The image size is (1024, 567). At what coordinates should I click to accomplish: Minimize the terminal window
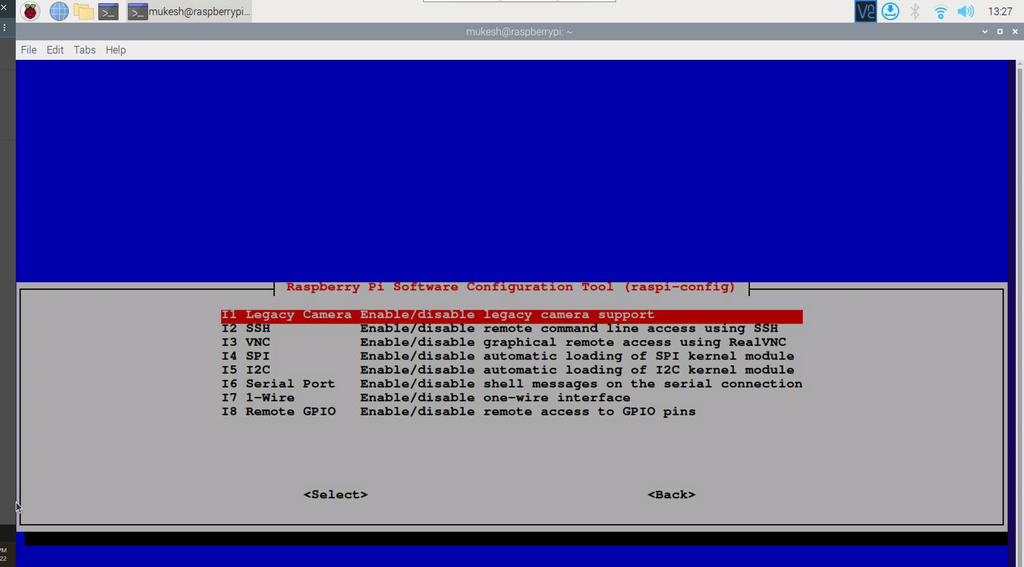[x=985, y=31]
